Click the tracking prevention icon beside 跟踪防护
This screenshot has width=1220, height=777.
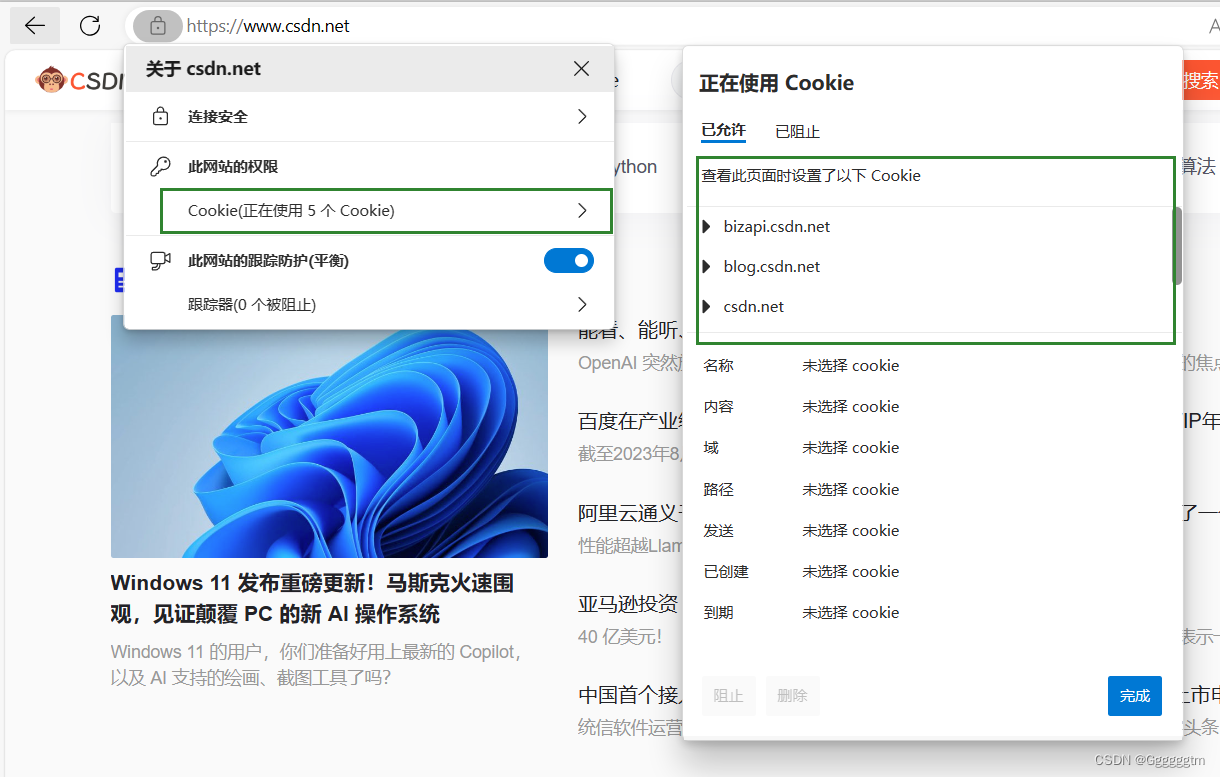click(x=160, y=261)
